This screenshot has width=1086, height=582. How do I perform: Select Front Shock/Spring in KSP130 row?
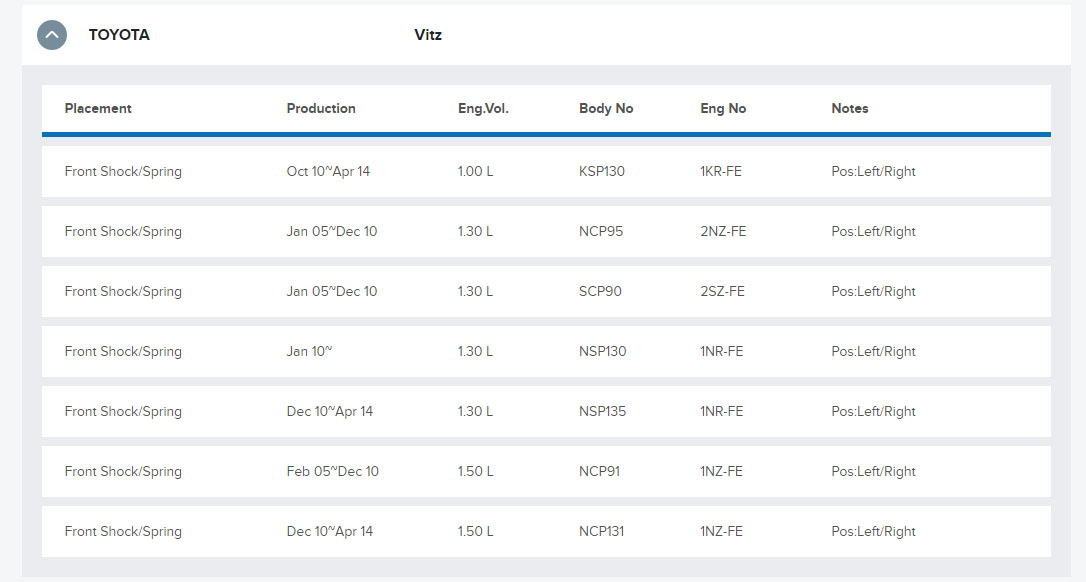point(123,172)
